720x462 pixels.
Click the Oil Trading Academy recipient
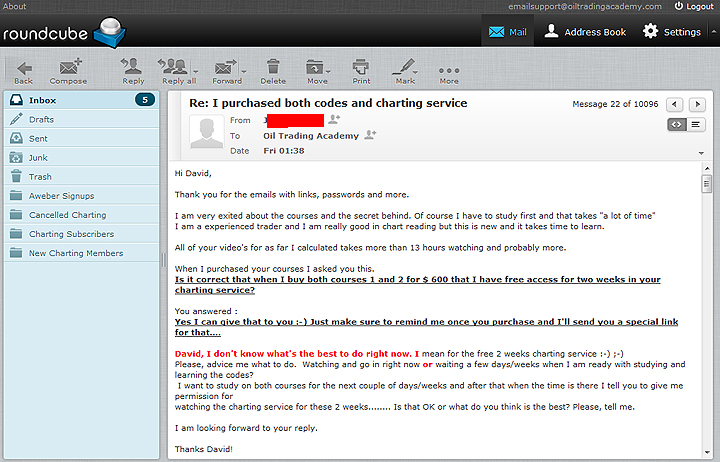(x=311, y=136)
